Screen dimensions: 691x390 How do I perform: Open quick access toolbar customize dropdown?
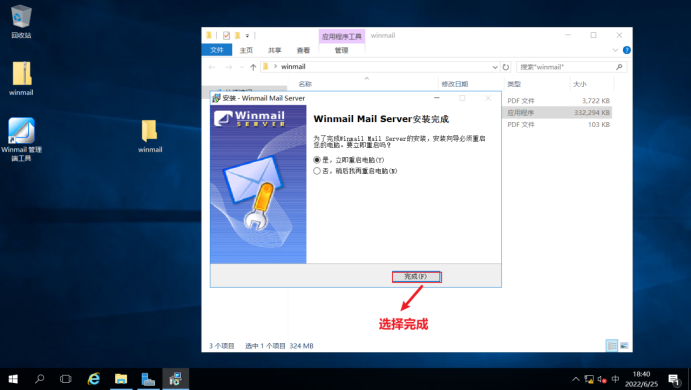(x=247, y=36)
